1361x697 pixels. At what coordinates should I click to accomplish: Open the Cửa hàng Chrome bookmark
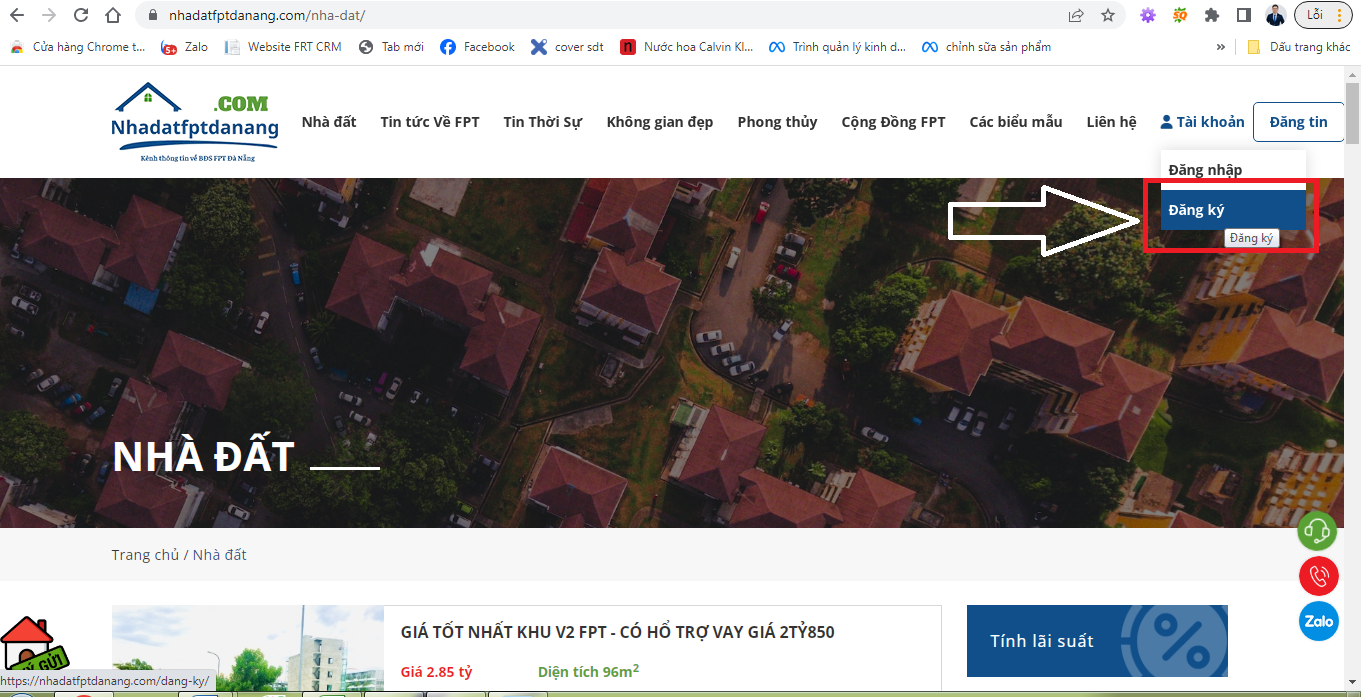[x=77, y=47]
